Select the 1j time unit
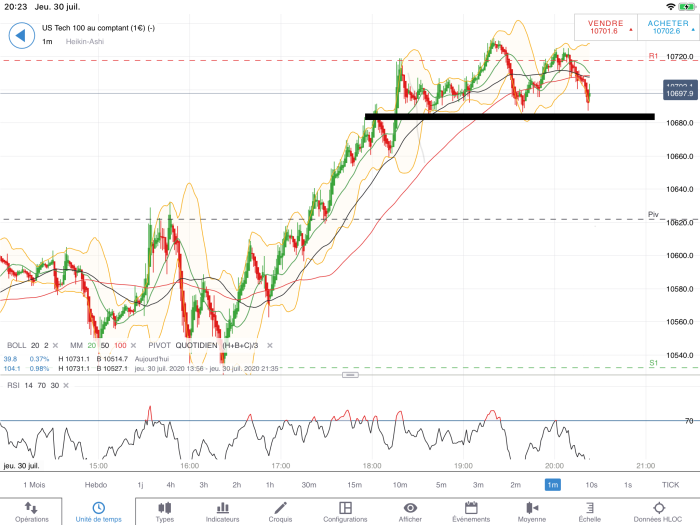700x525 pixels. pyautogui.click(x=140, y=485)
